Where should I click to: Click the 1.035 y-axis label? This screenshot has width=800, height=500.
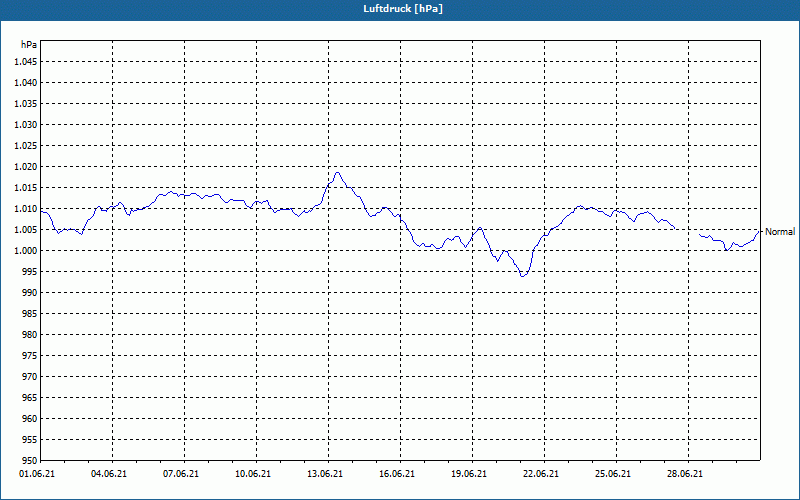click(26, 104)
